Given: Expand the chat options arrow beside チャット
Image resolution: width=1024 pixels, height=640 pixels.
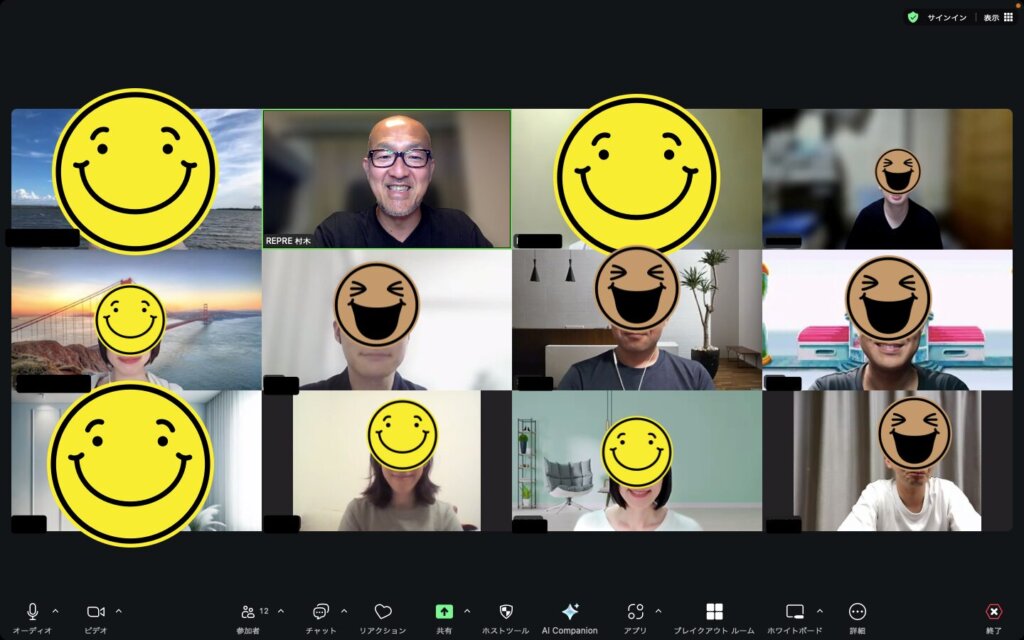Looking at the screenshot, I should click(x=344, y=611).
